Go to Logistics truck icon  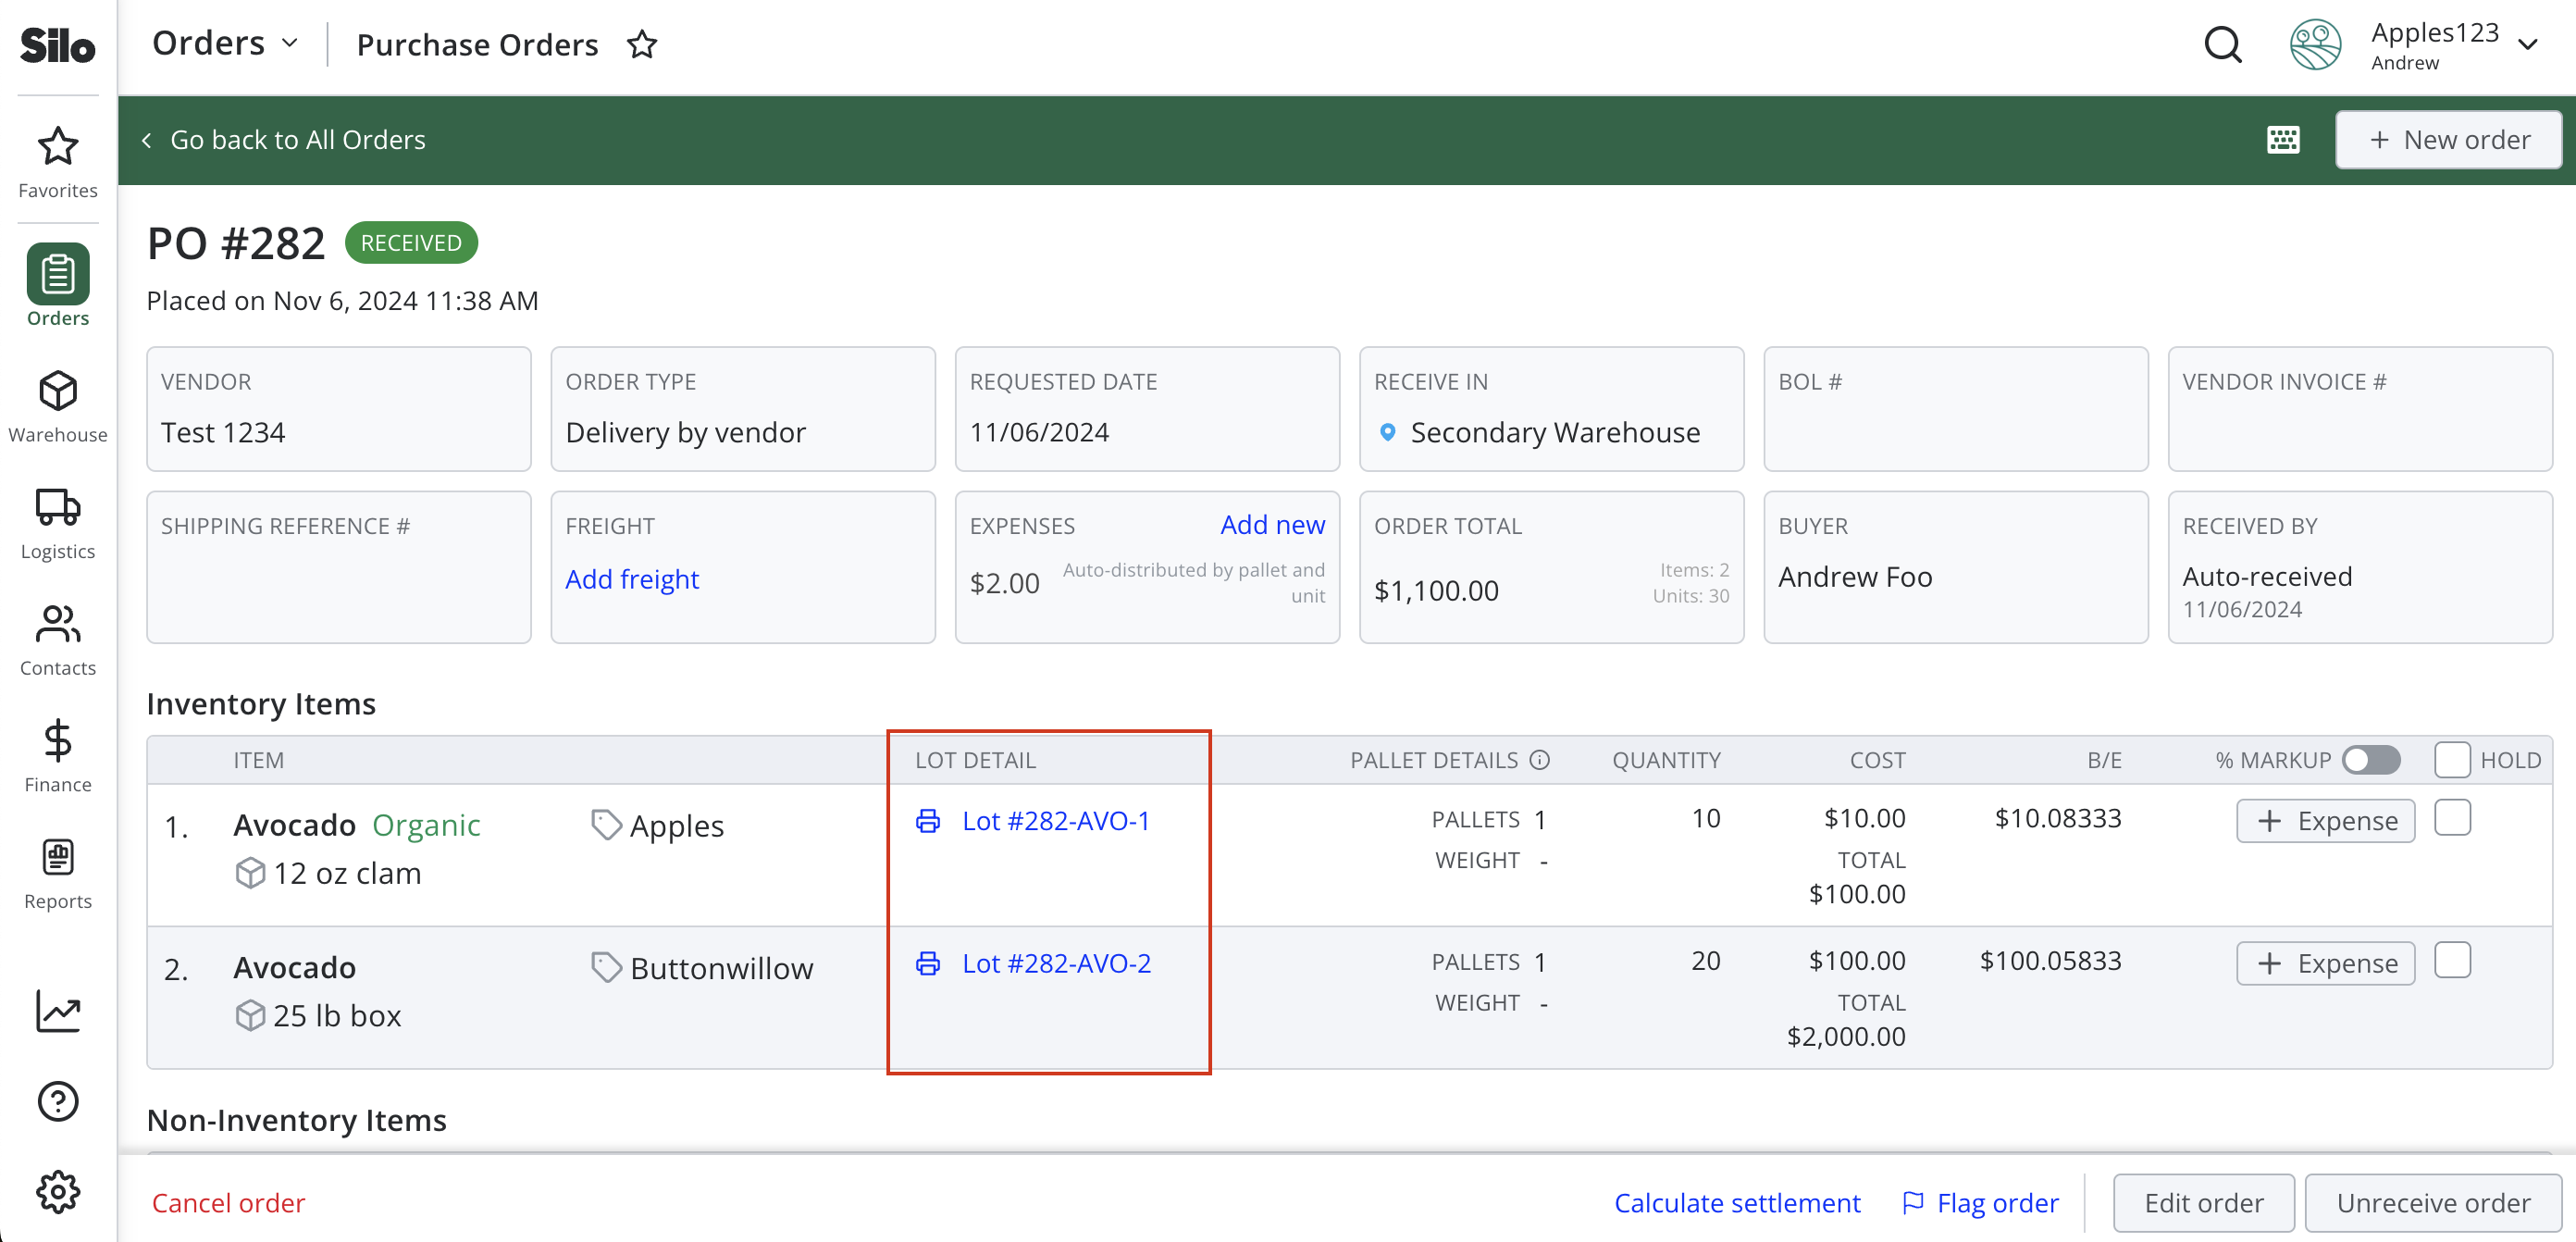point(58,508)
